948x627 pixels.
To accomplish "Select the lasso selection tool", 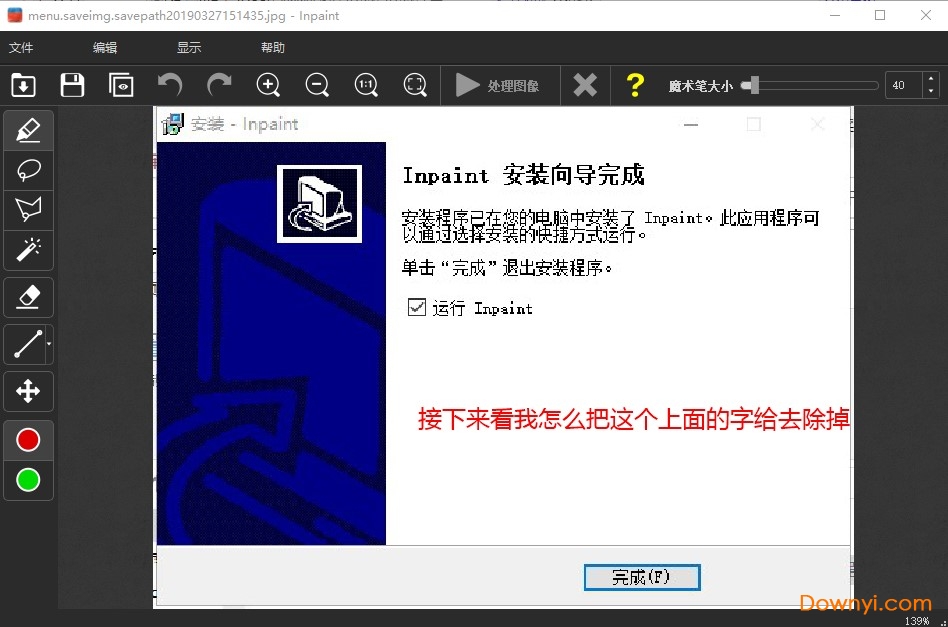I will pos(28,171).
